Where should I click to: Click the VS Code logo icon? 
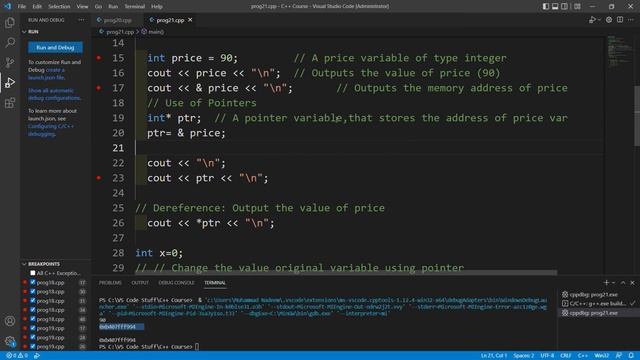click(x=7, y=6)
